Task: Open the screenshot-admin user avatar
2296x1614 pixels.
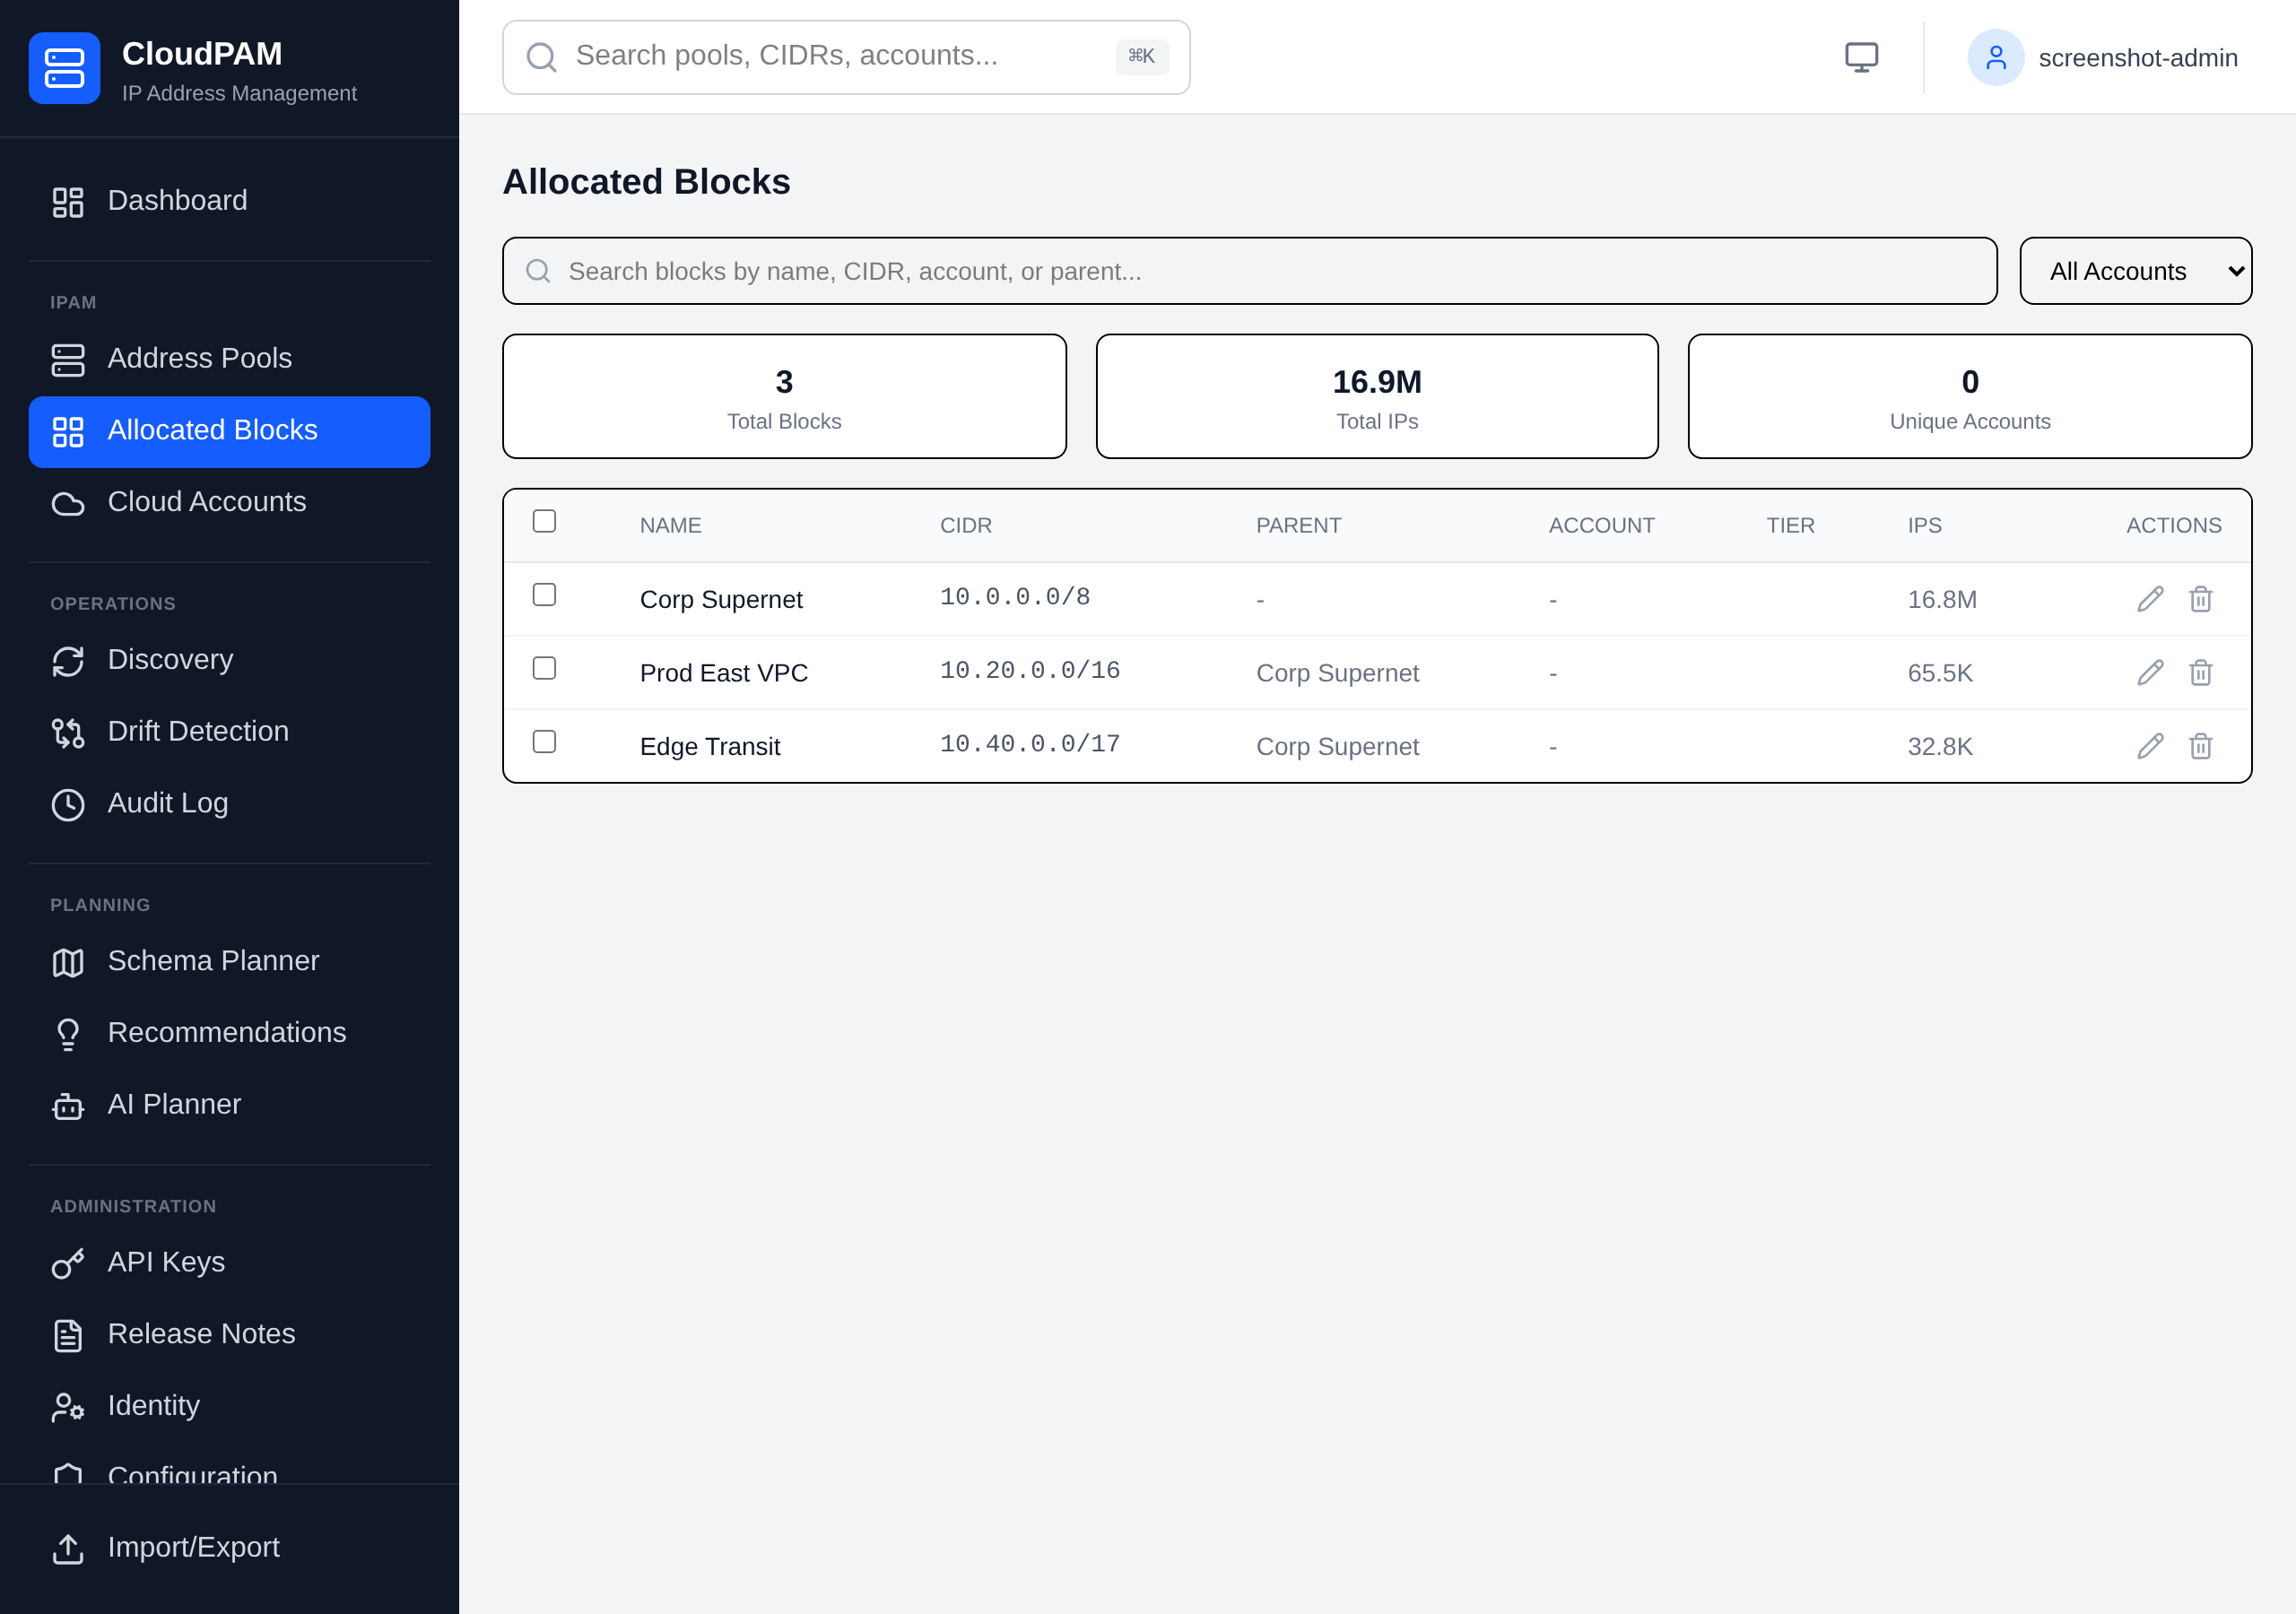Action: pyautogui.click(x=1995, y=57)
